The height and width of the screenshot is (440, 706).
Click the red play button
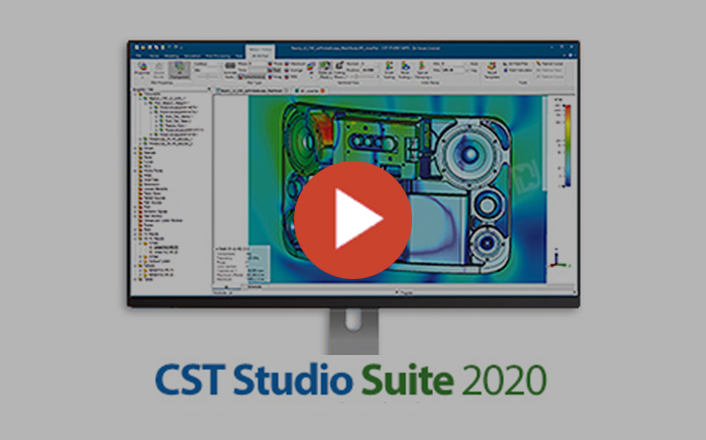click(x=353, y=220)
